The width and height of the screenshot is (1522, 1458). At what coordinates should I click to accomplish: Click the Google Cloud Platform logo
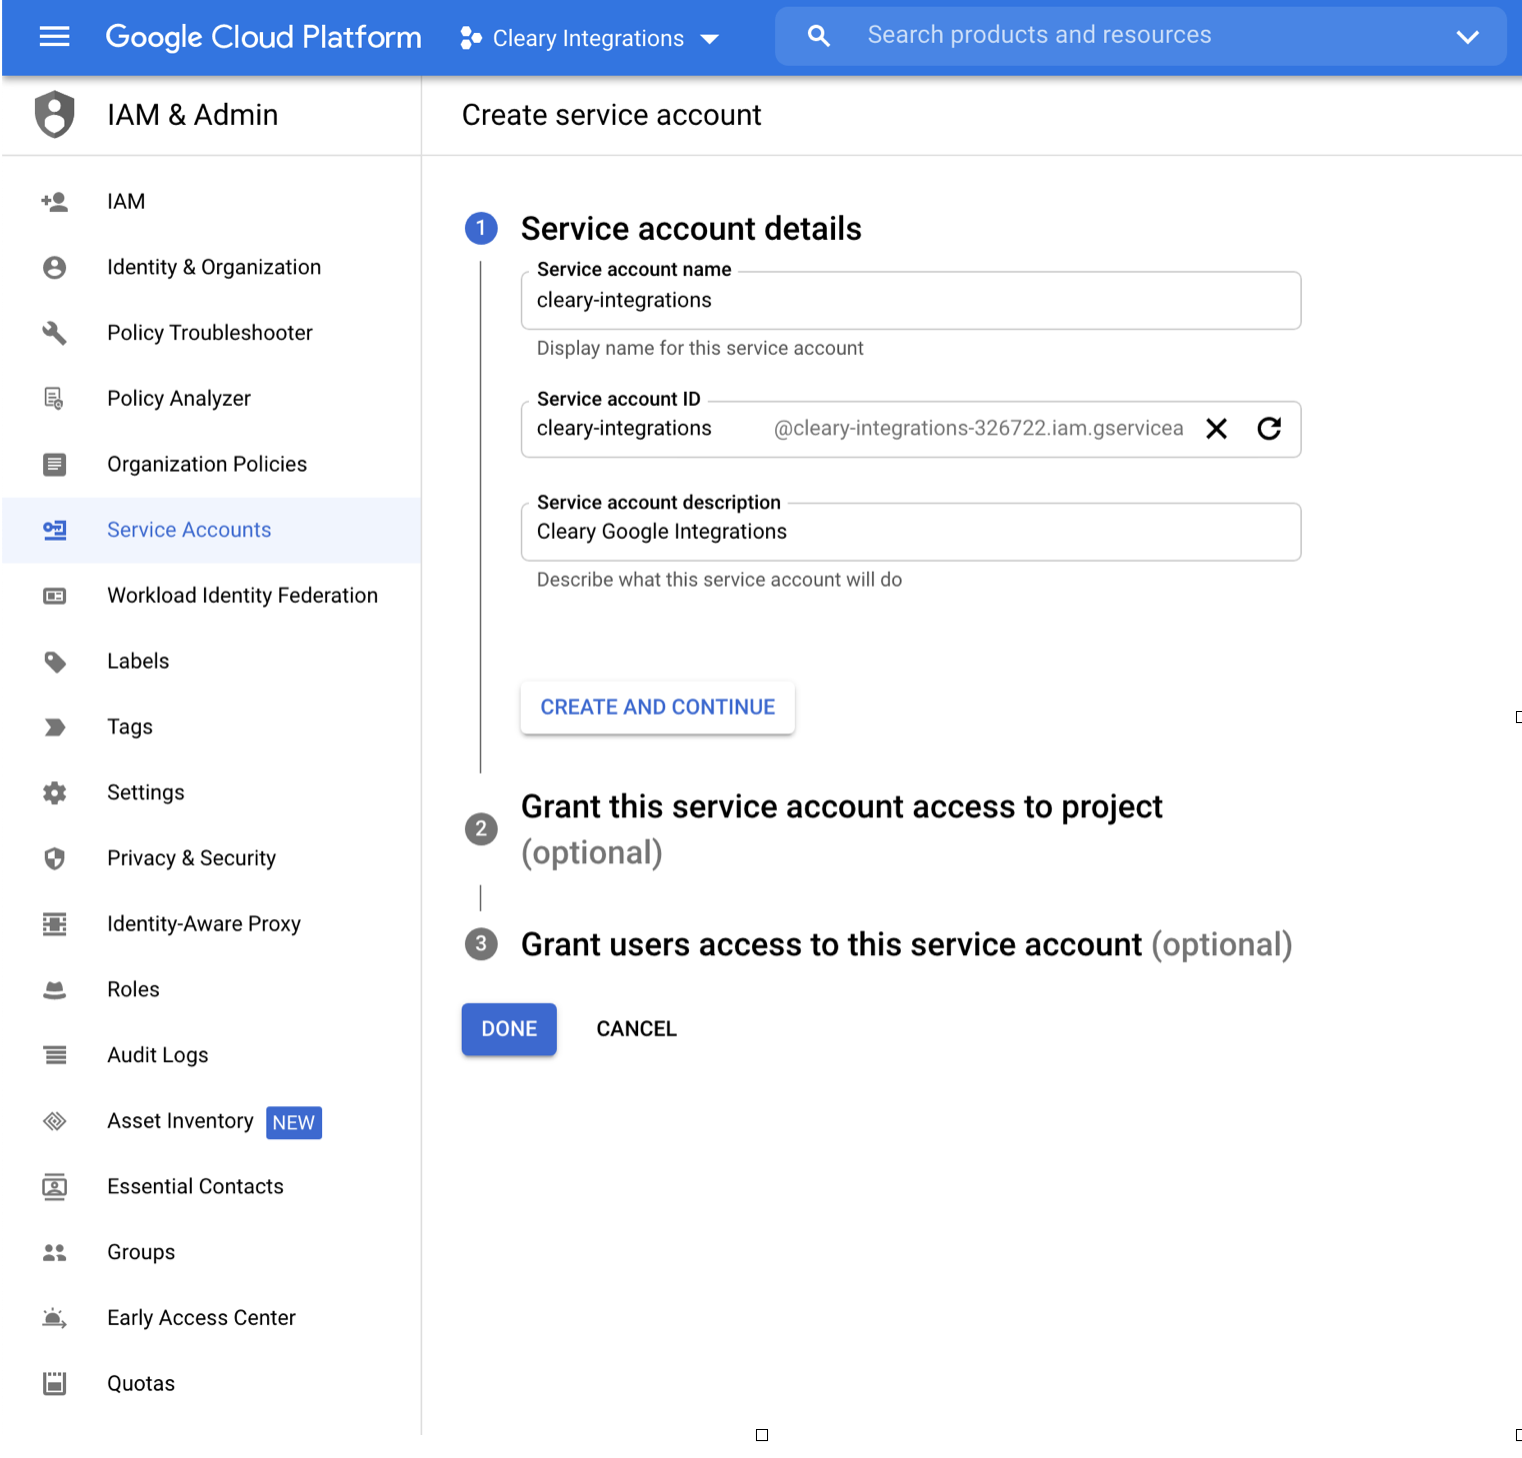coord(263,37)
